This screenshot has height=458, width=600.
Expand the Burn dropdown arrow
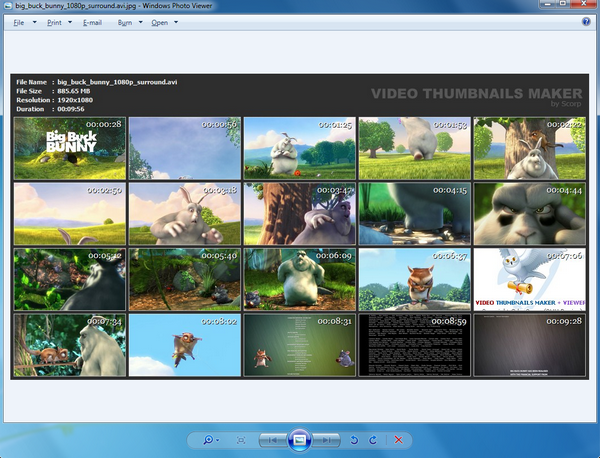click(x=140, y=22)
